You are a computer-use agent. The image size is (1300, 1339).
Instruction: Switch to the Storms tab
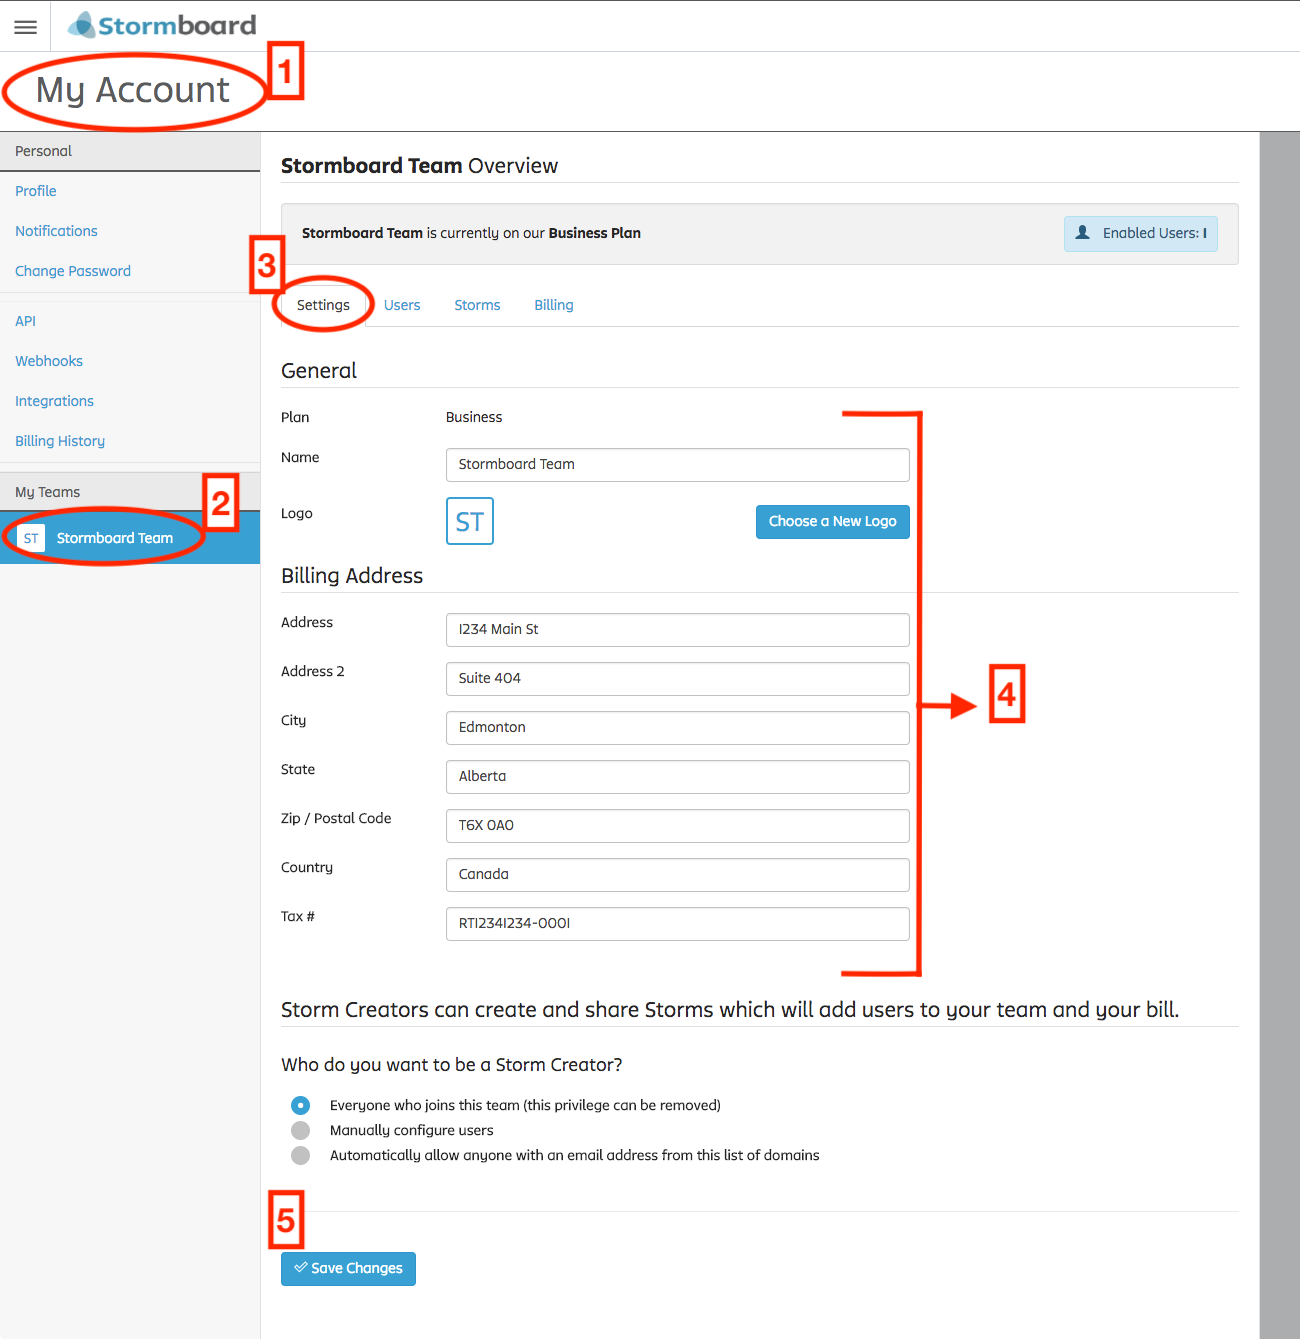[477, 305]
